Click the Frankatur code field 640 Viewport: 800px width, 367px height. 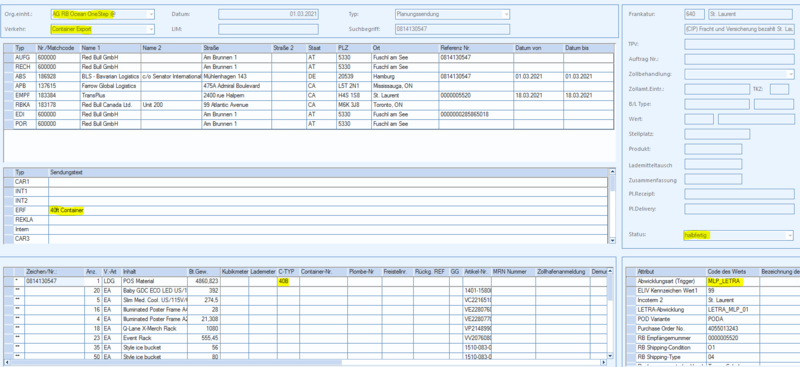tap(694, 14)
